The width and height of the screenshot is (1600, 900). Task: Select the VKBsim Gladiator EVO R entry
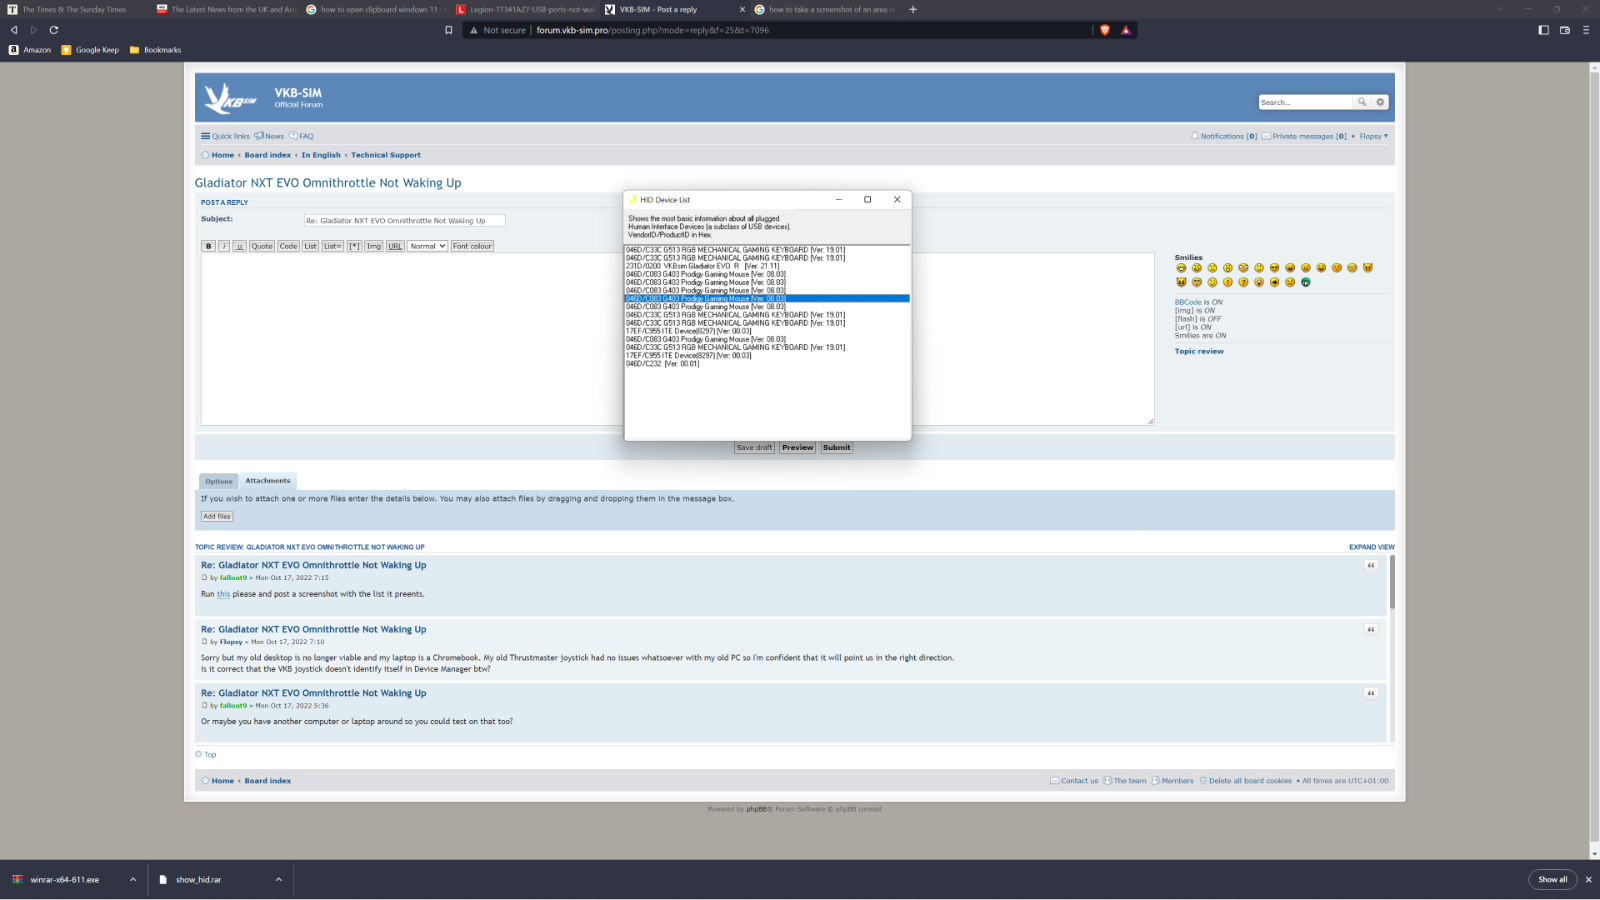(702, 266)
